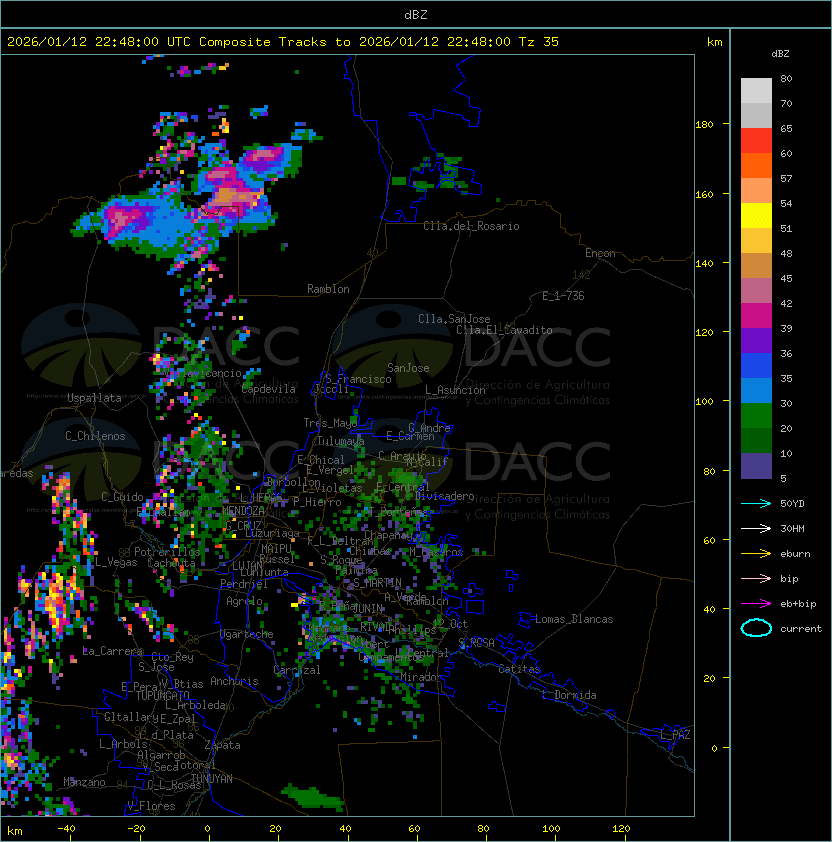Click the Potrerillos label
The width and height of the screenshot is (832, 842).
[167, 551]
